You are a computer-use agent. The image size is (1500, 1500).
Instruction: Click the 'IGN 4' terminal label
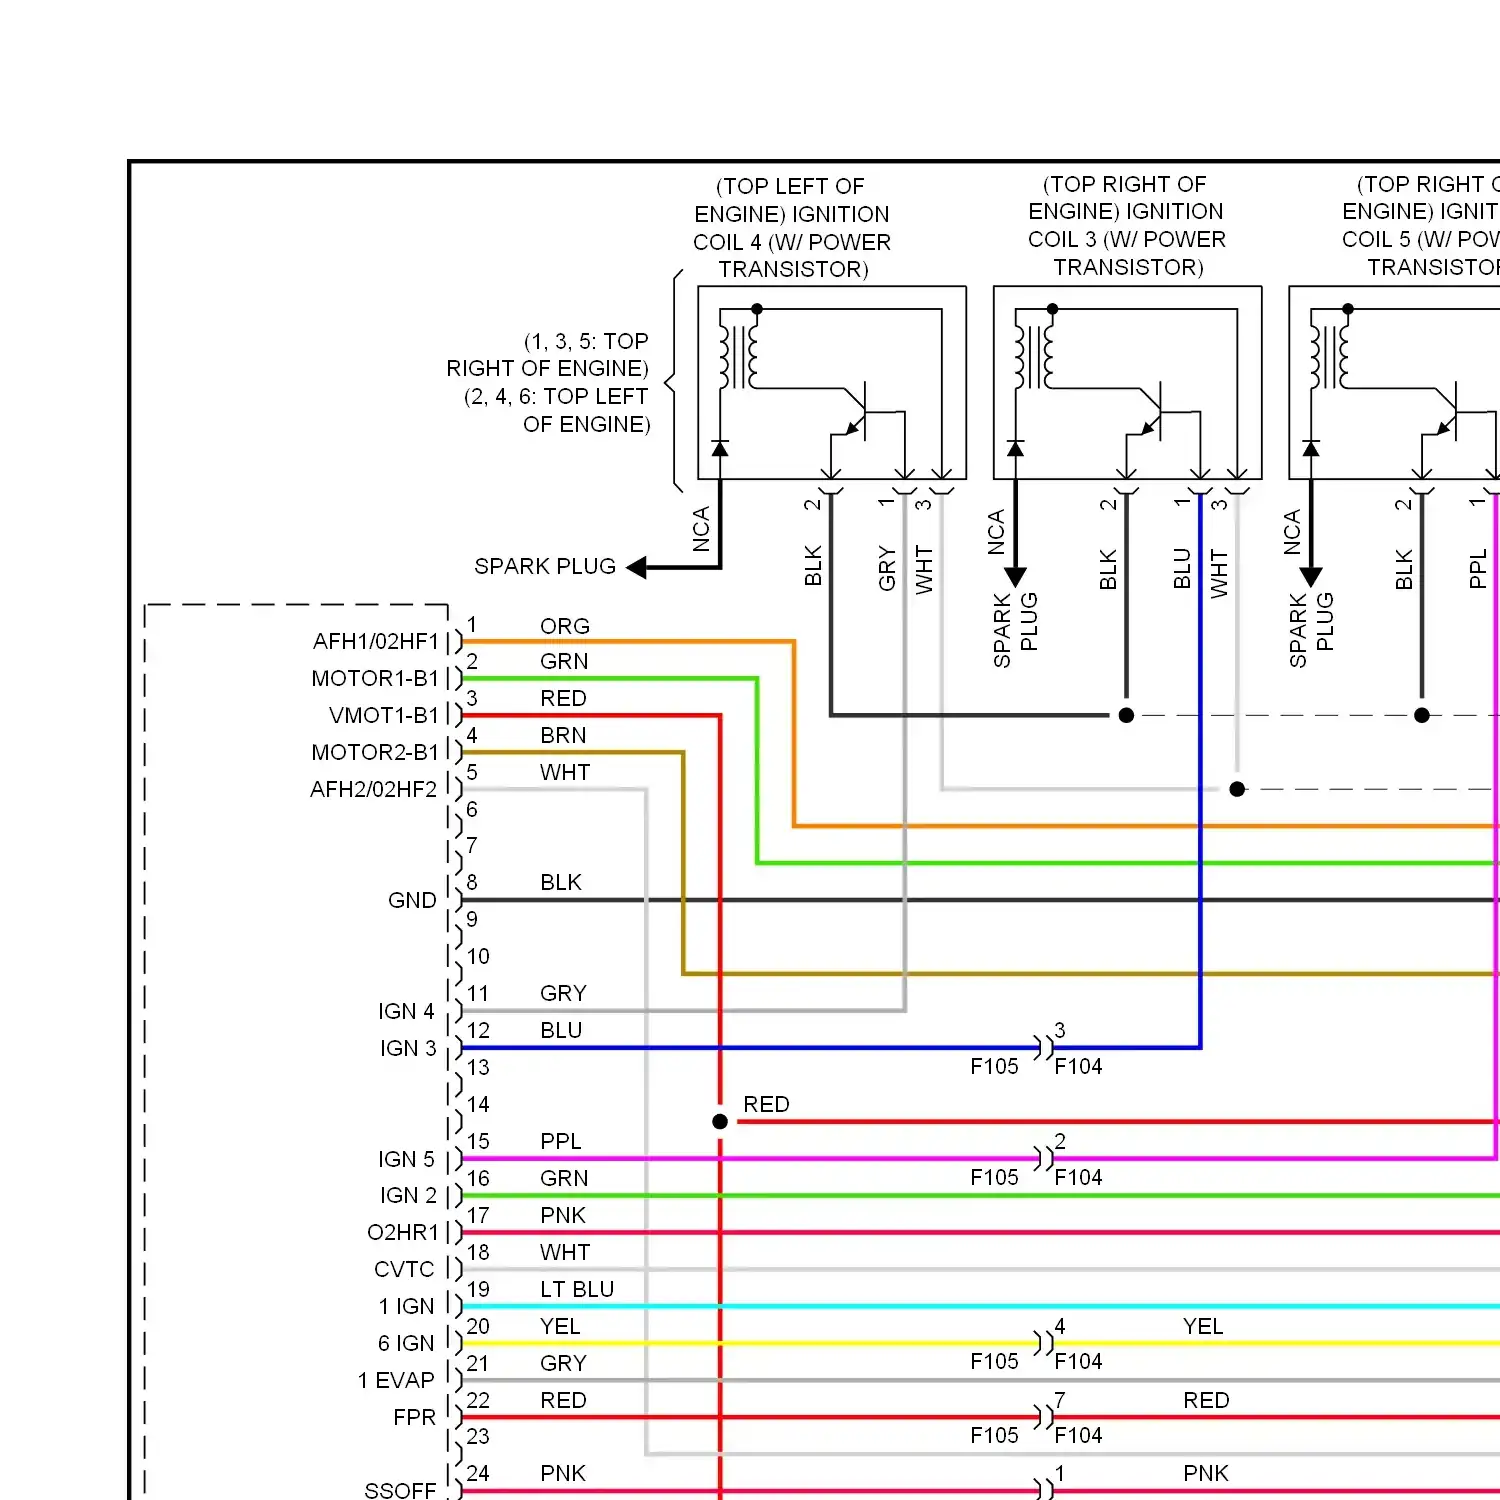pos(406,1011)
